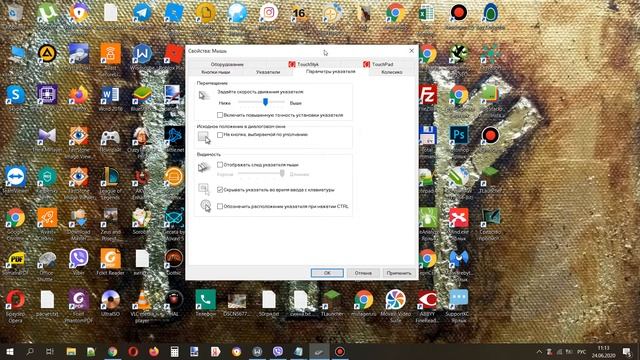Open the TeamViewer desktop shortcut
The width and height of the screenshot is (640, 360).
point(16,176)
